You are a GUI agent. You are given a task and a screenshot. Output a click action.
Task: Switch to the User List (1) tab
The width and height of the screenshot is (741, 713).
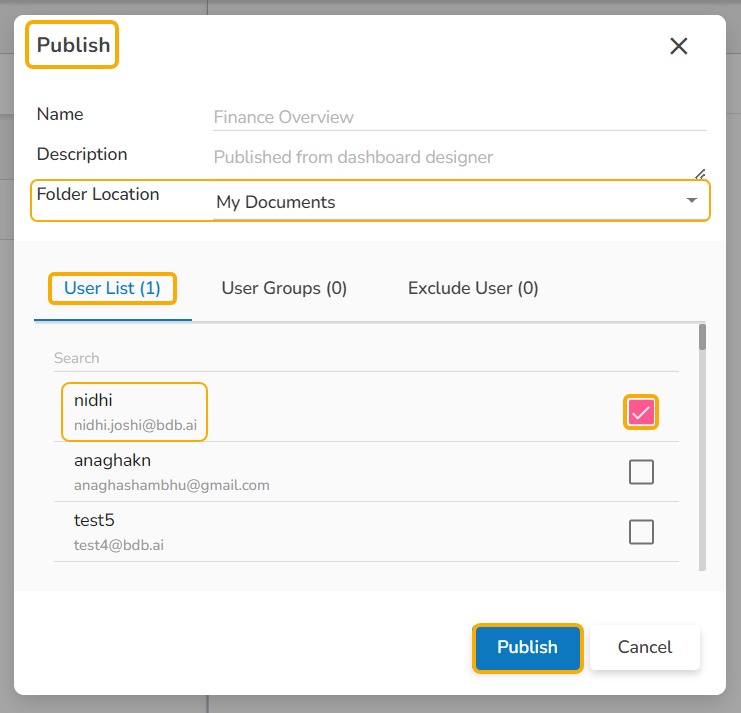tap(112, 288)
